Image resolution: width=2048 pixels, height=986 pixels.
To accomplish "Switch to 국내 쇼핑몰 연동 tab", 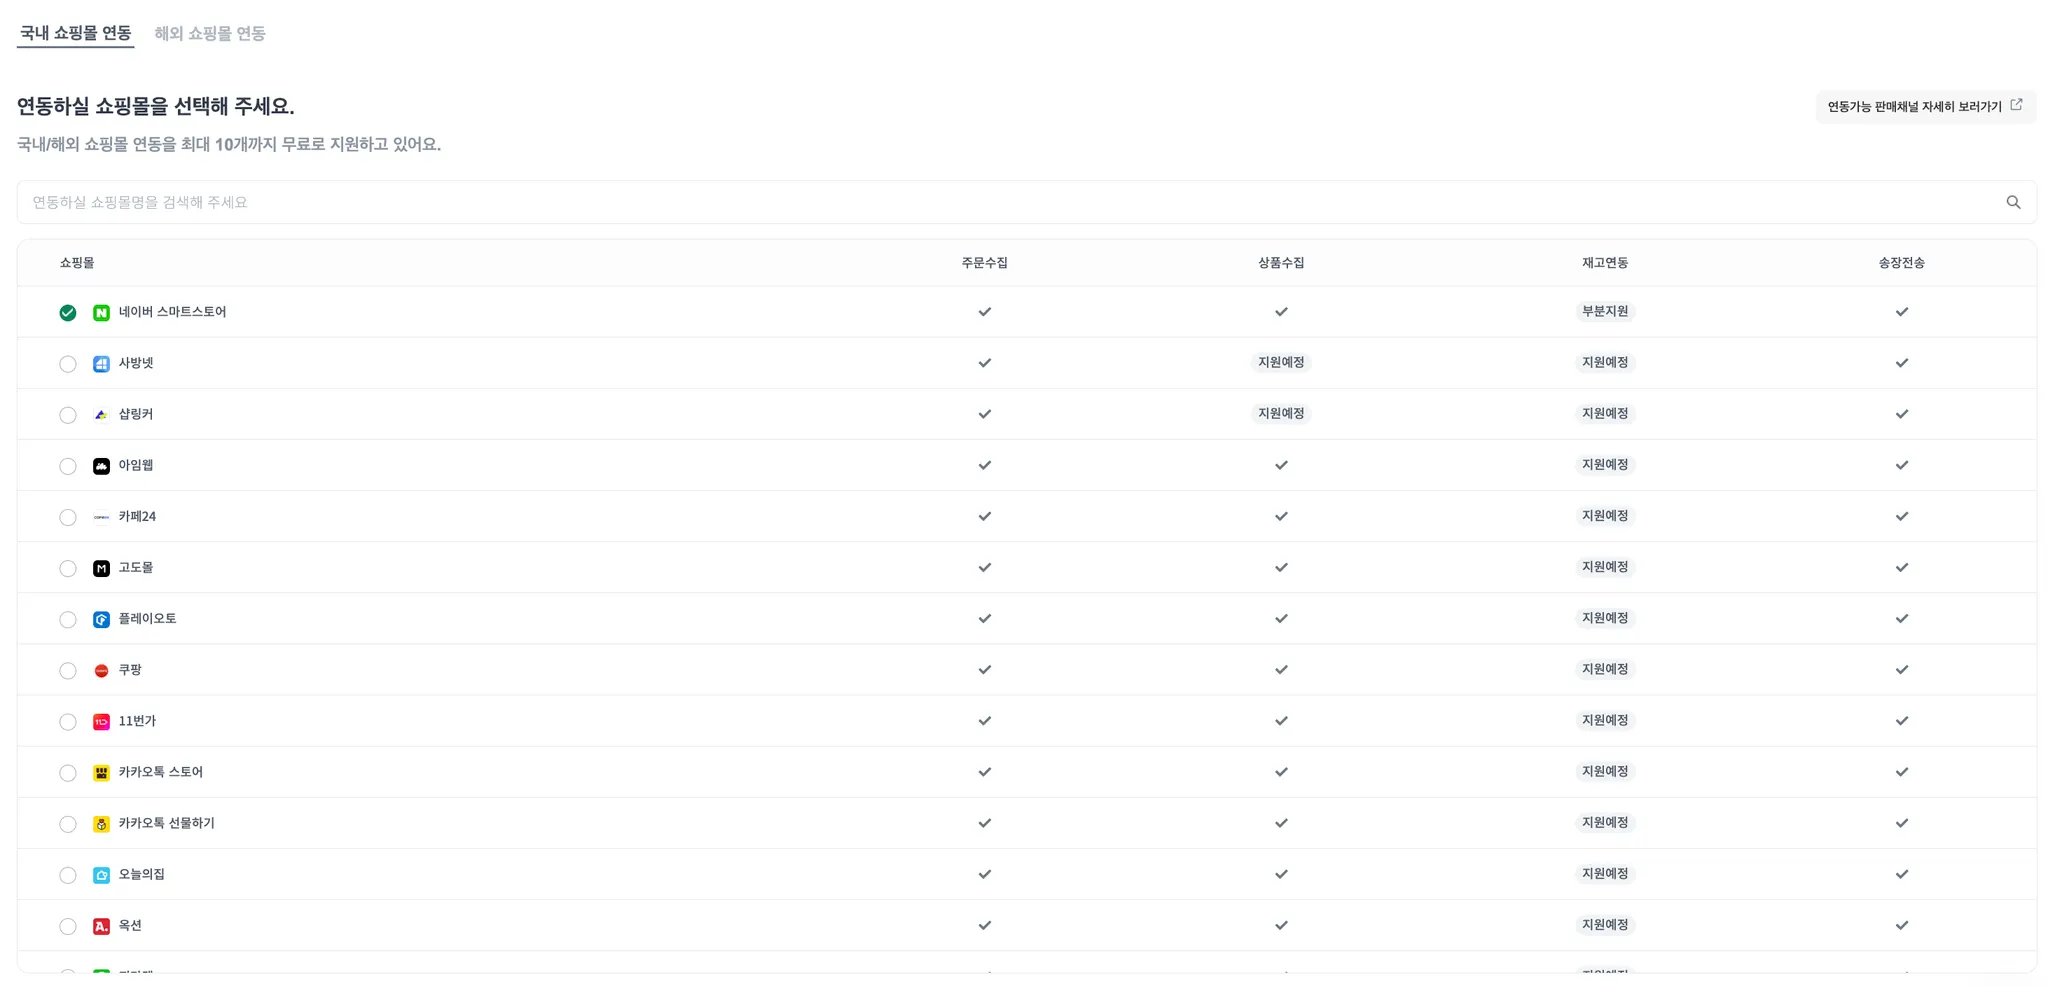I will point(76,33).
